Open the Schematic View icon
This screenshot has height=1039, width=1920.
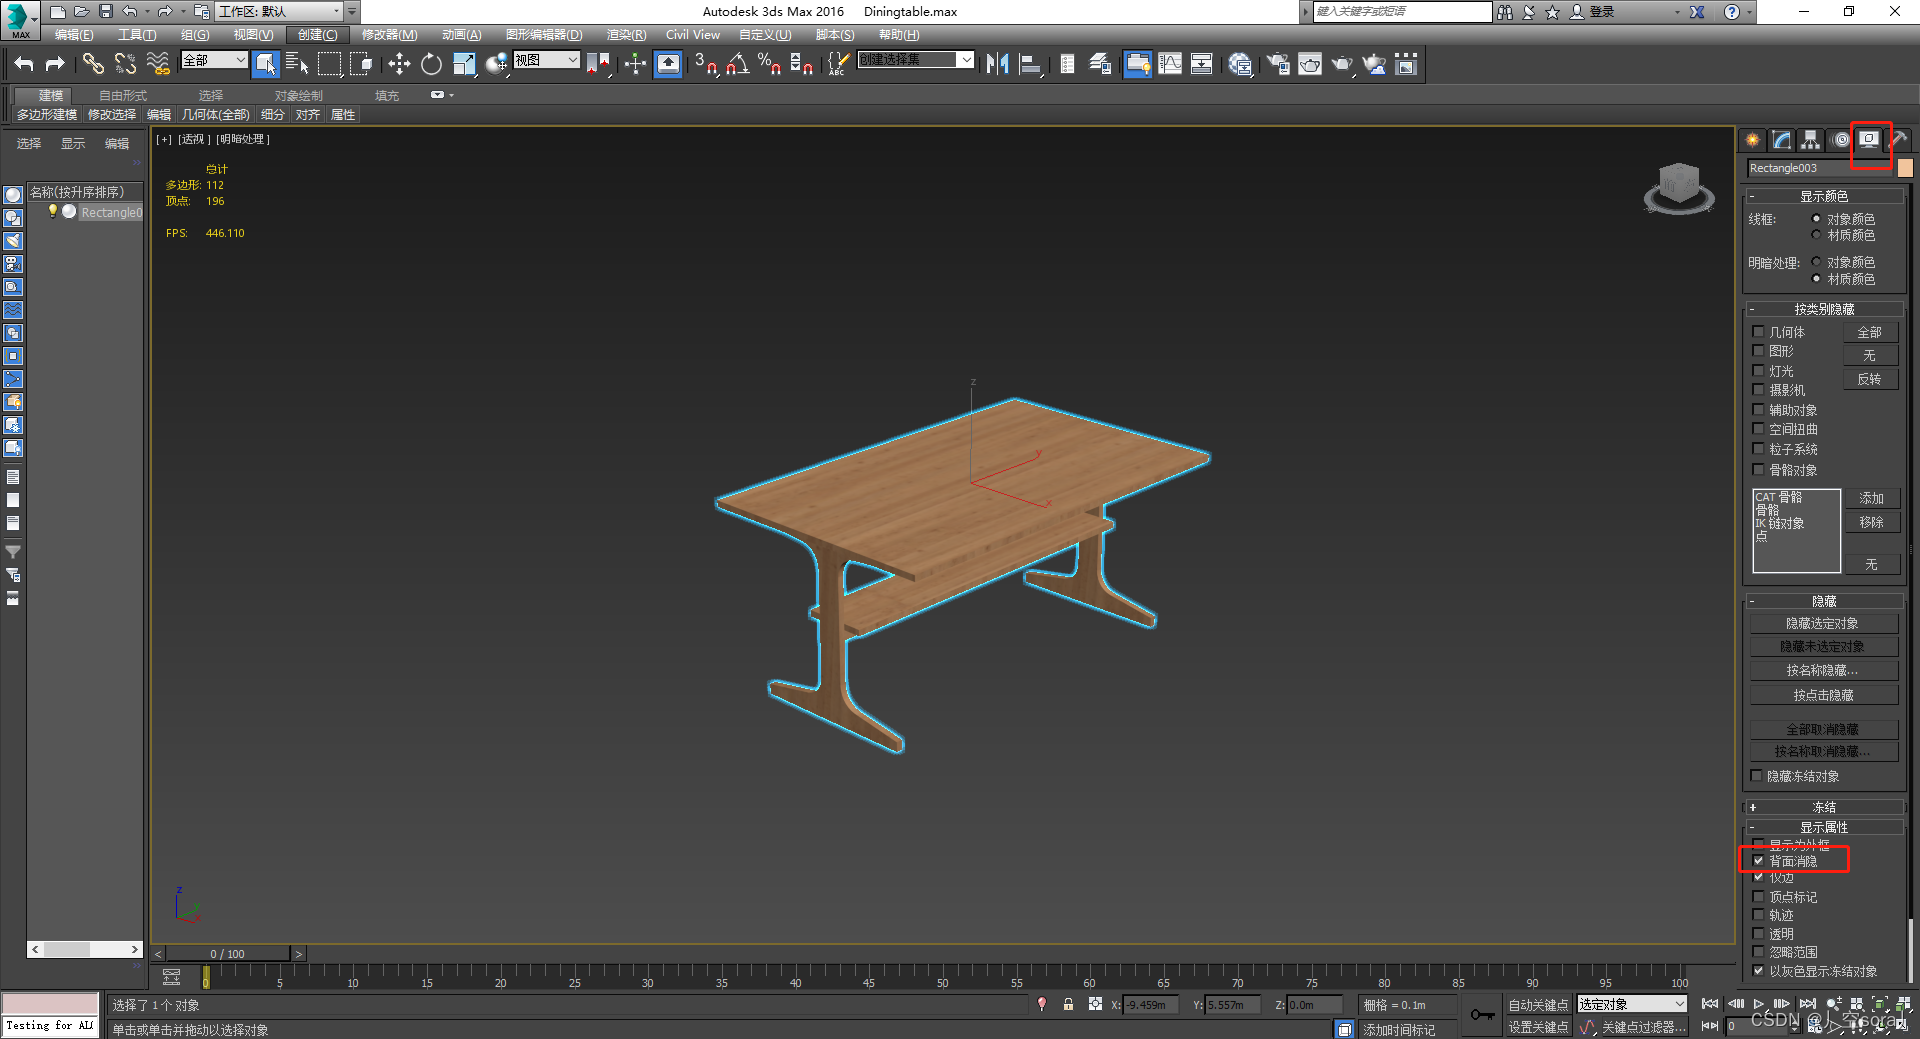tap(1200, 63)
